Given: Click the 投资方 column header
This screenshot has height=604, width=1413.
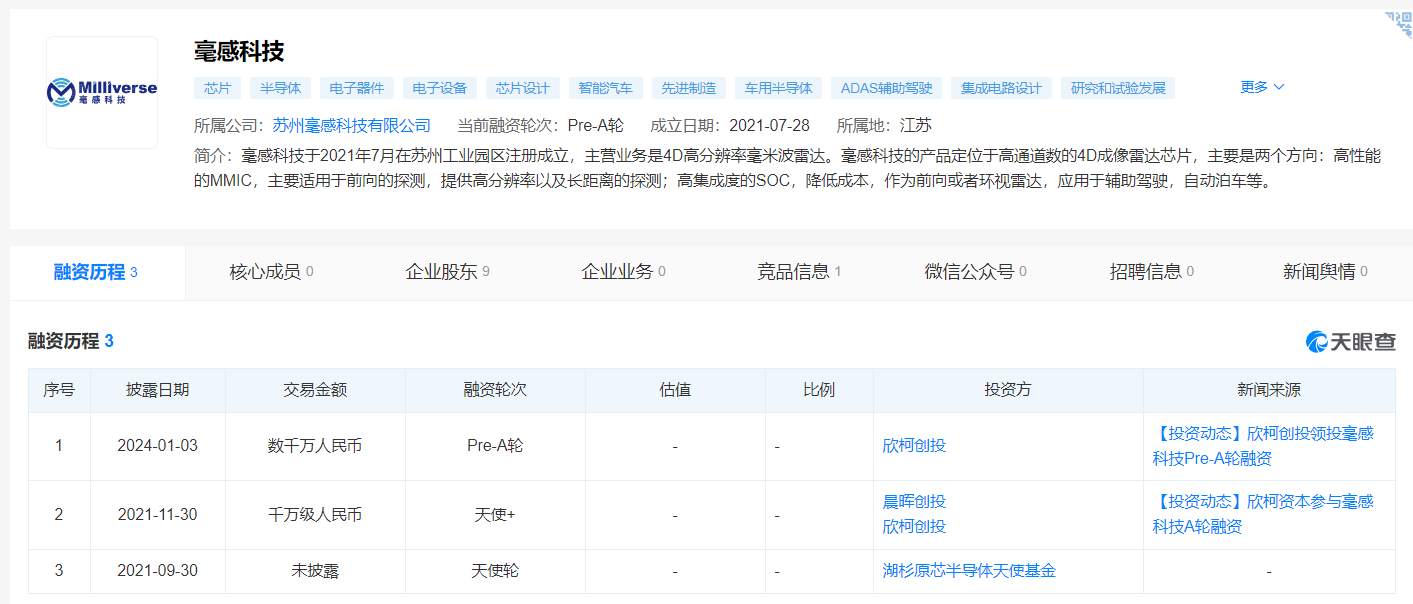Looking at the screenshot, I should coord(1008,390).
